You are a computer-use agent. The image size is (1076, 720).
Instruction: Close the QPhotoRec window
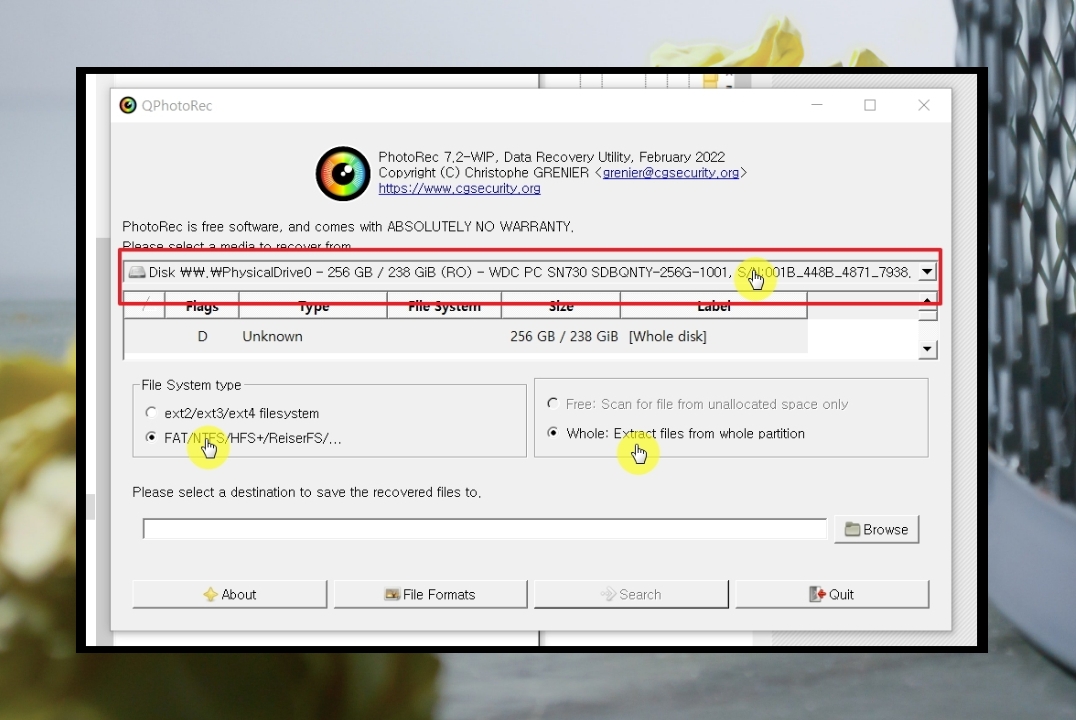coord(924,105)
